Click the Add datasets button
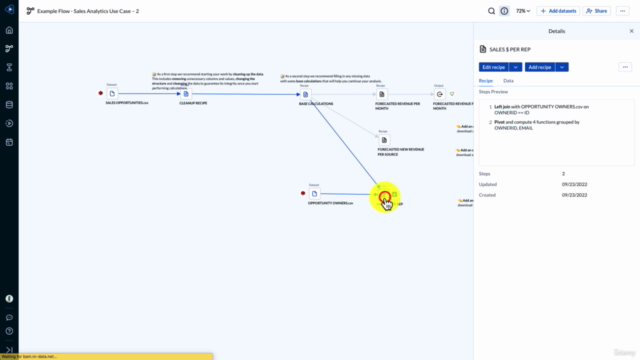This screenshot has width=640, height=360. (558, 11)
